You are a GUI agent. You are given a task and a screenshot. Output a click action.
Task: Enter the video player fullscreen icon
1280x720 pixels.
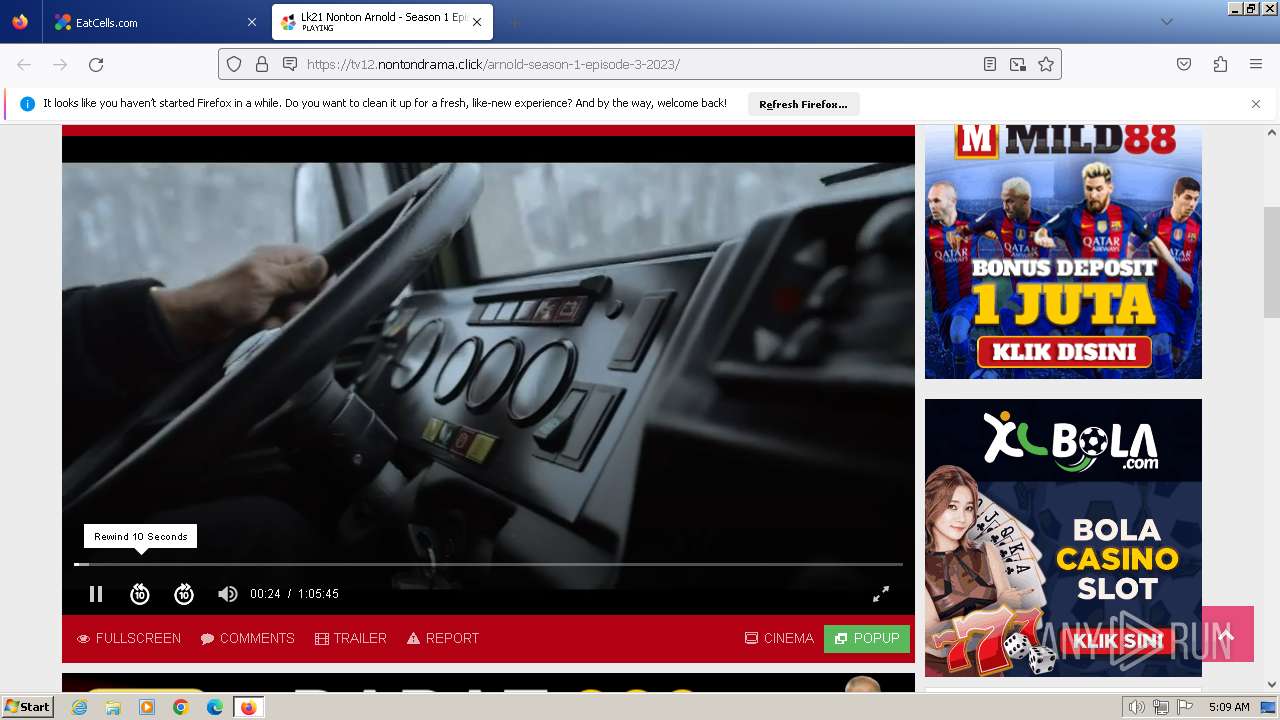pos(881,594)
